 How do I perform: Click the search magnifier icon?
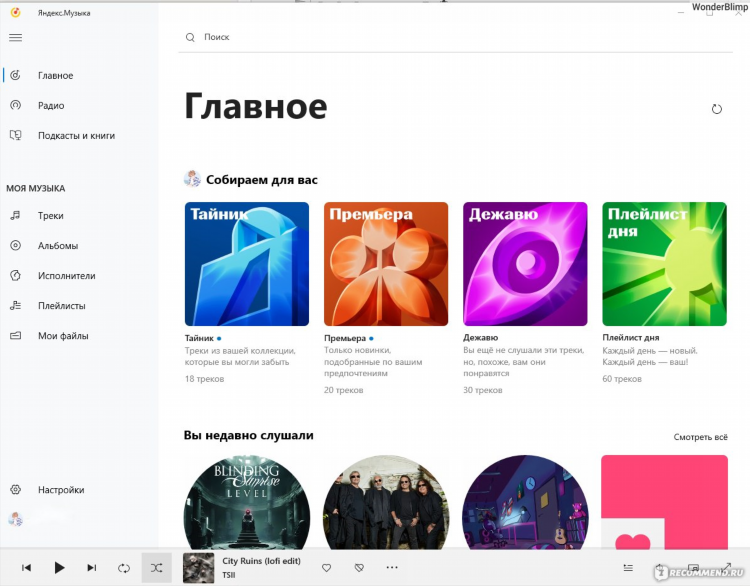pos(190,37)
